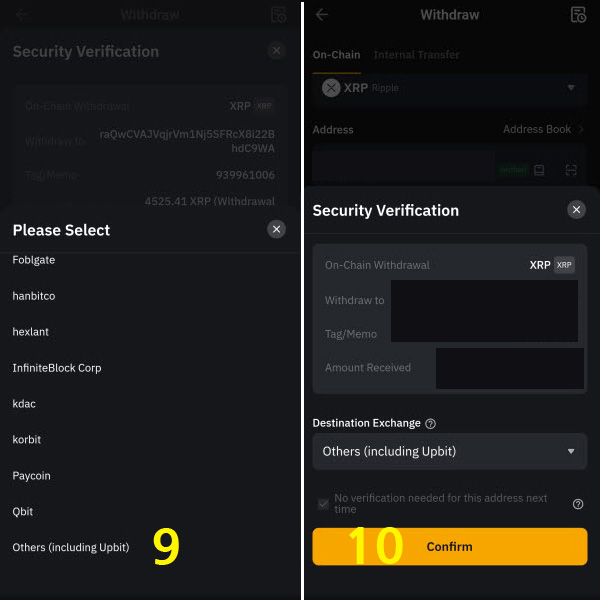Choose korbit as destination exchange
The width and height of the screenshot is (600, 600).
(26, 440)
